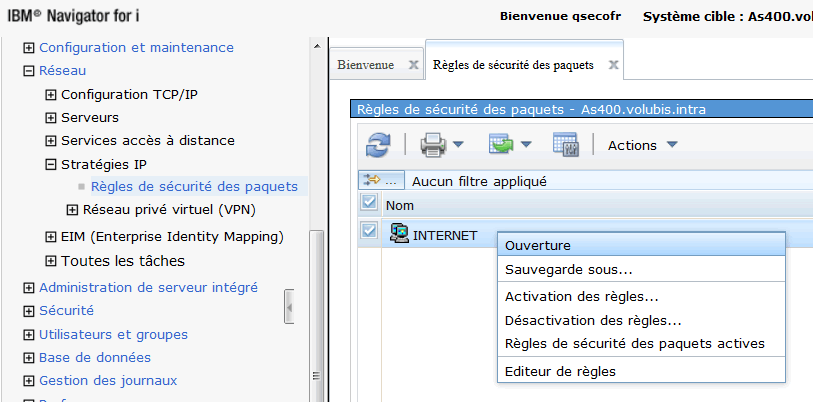813x402 pixels.
Task: Click the printer icon
Action: pyautogui.click(x=432, y=145)
